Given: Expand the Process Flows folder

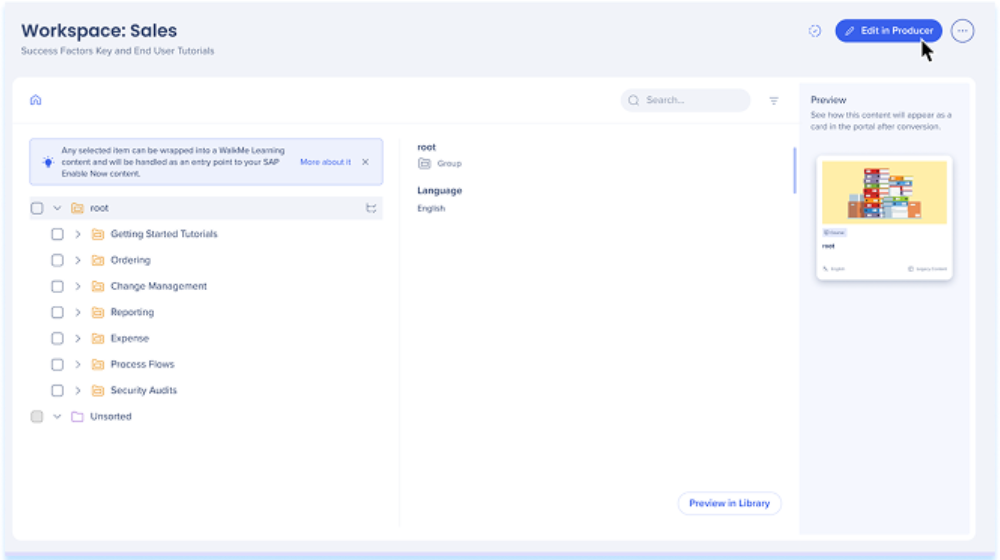Looking at the screenshot, I should point(78,365).
